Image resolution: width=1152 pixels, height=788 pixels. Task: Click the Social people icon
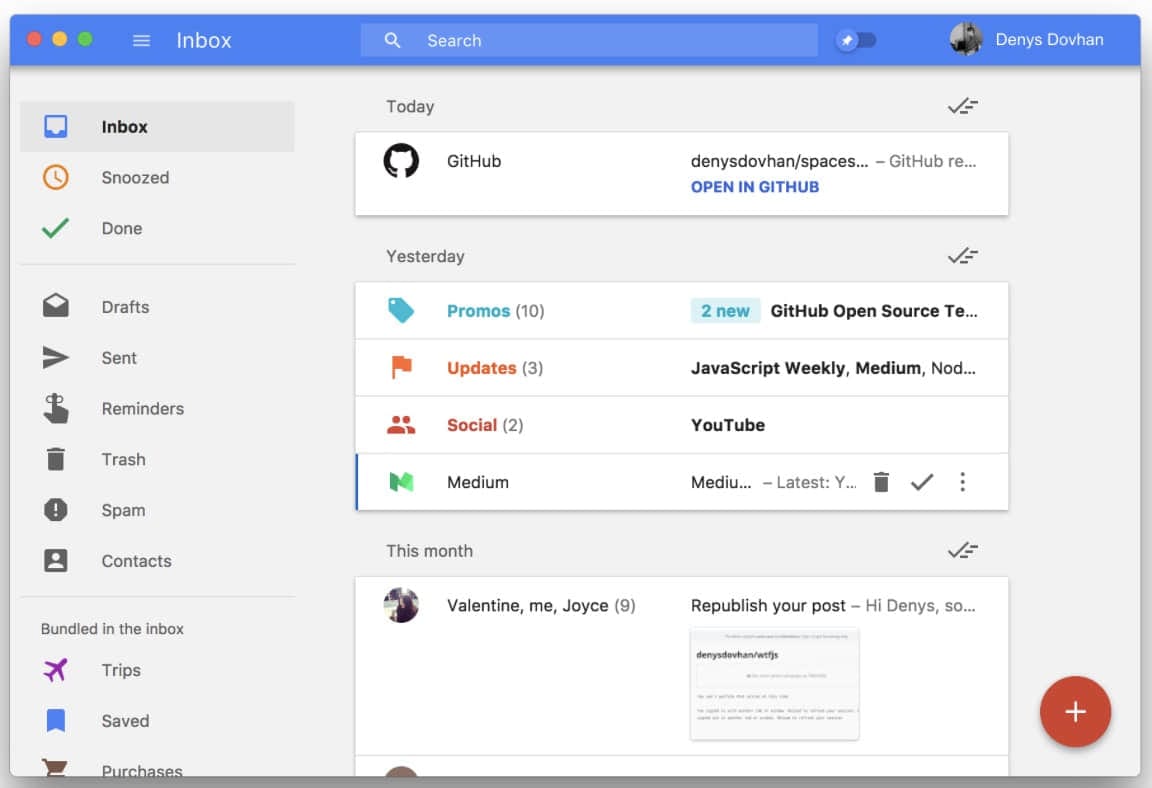click(x=401, y=424)
